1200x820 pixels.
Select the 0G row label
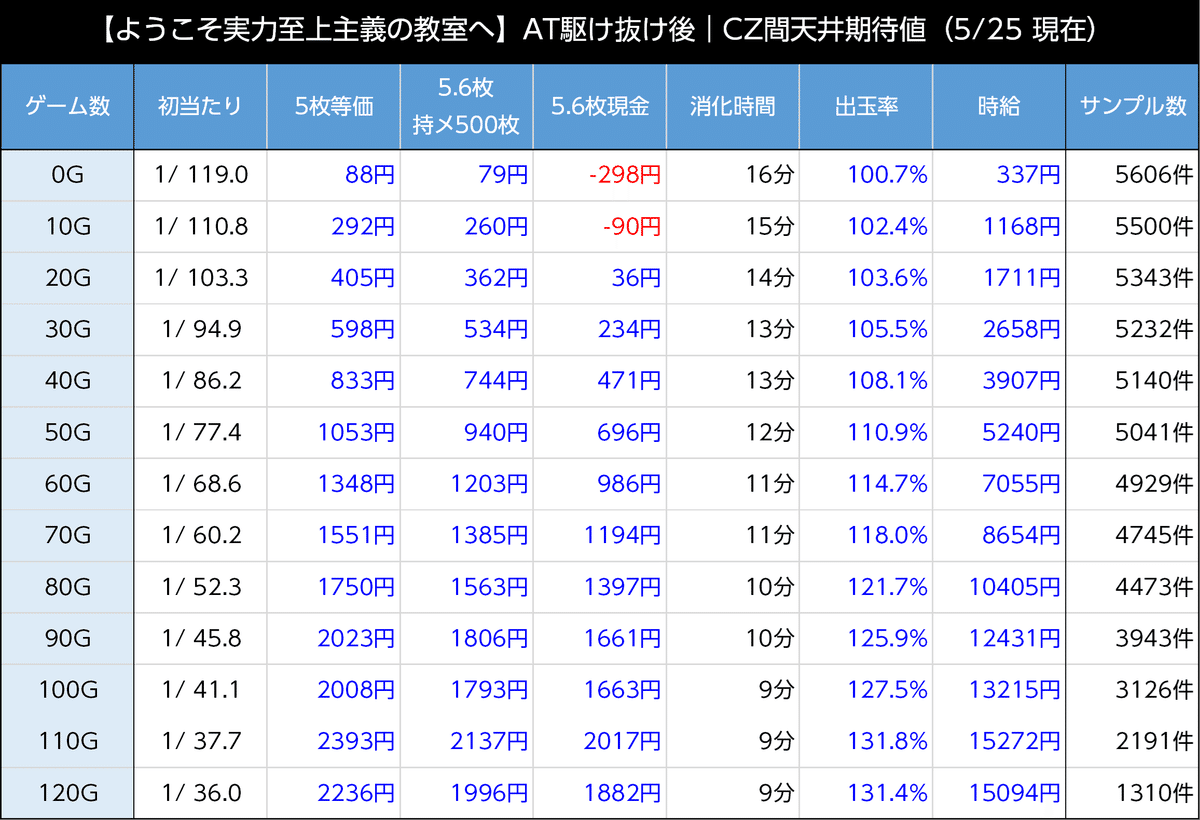tap(67, 175)
